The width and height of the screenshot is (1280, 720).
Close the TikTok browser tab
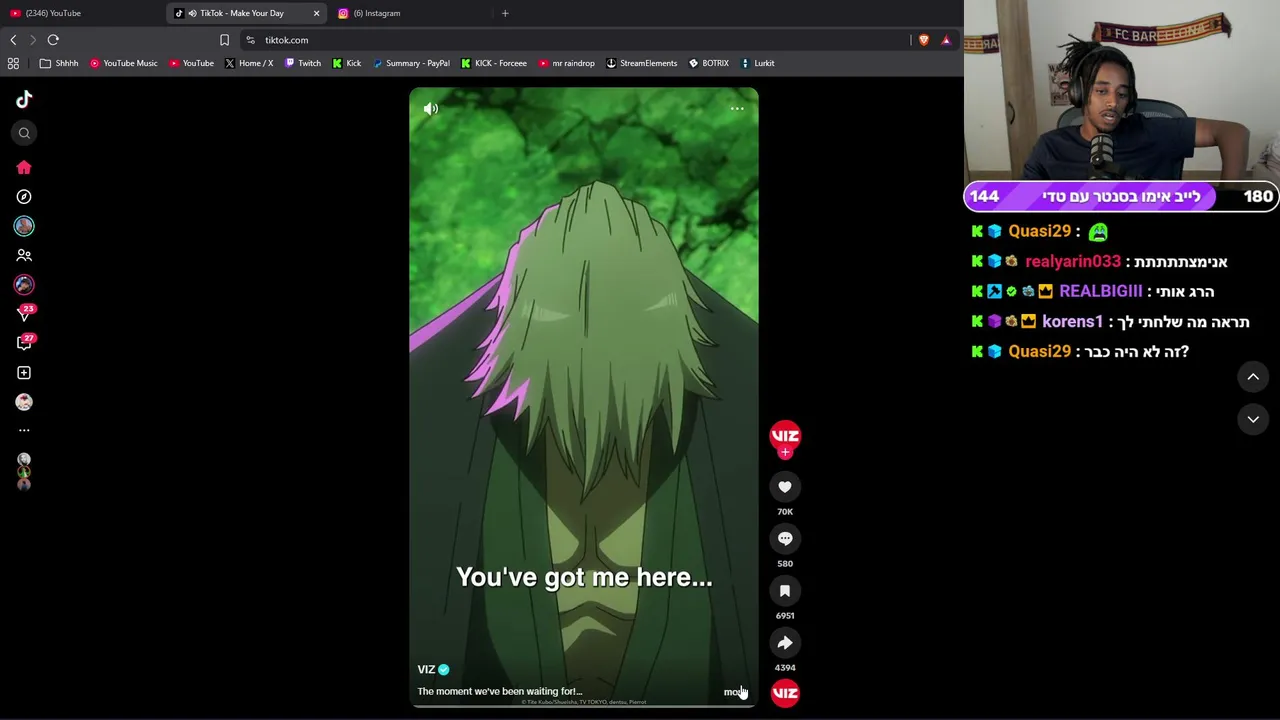coord(316,13)
